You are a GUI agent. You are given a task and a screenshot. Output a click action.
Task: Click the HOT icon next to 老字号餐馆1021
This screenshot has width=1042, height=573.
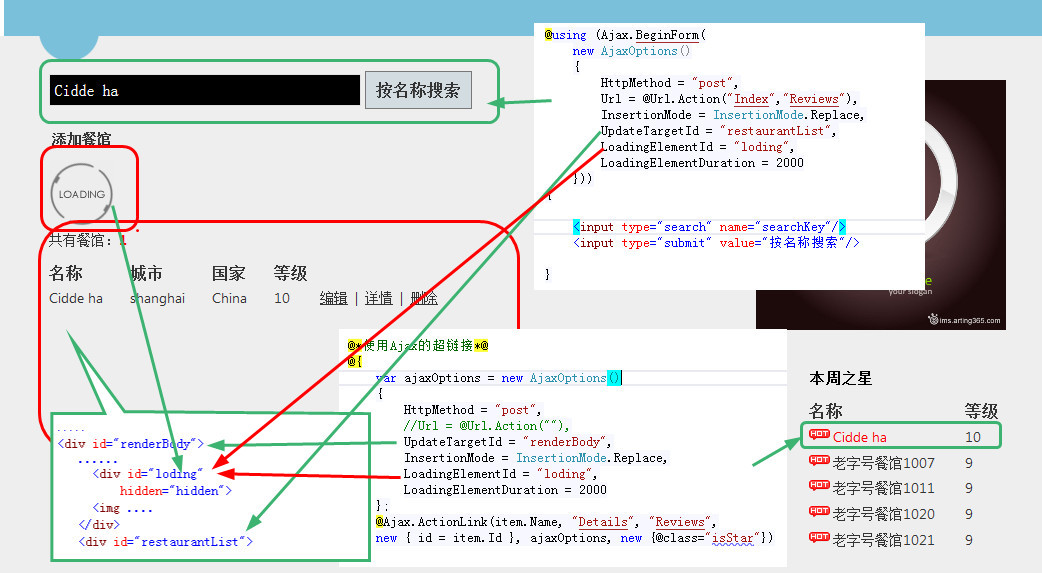[819, 540]
